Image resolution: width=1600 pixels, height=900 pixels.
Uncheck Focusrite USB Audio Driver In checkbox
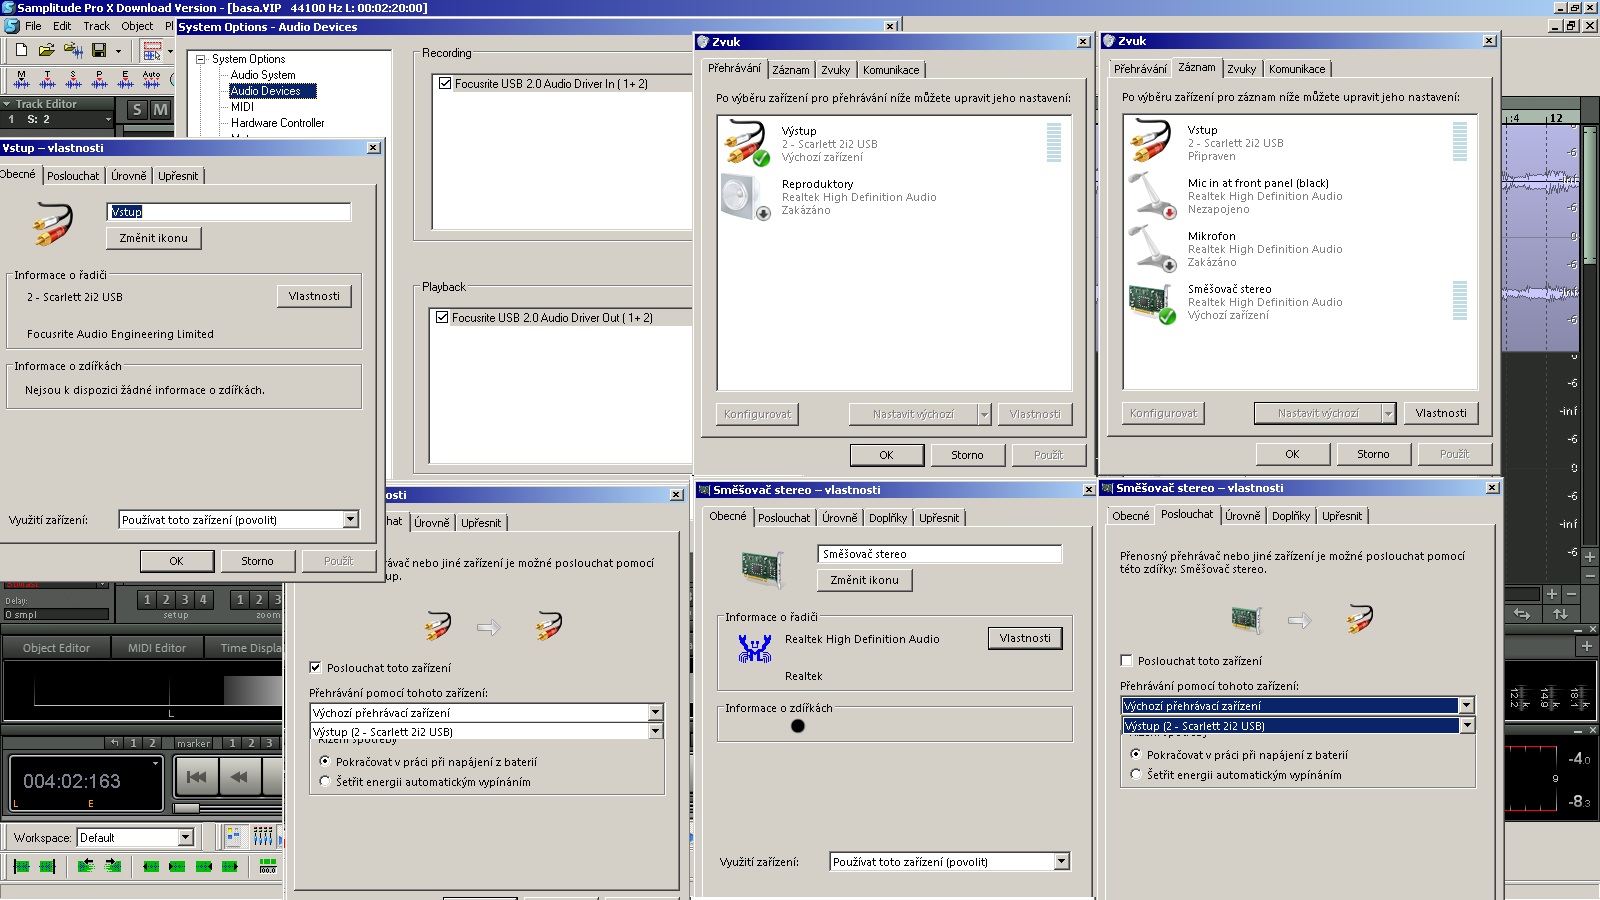pyautogui.click(x=445, y=84)
